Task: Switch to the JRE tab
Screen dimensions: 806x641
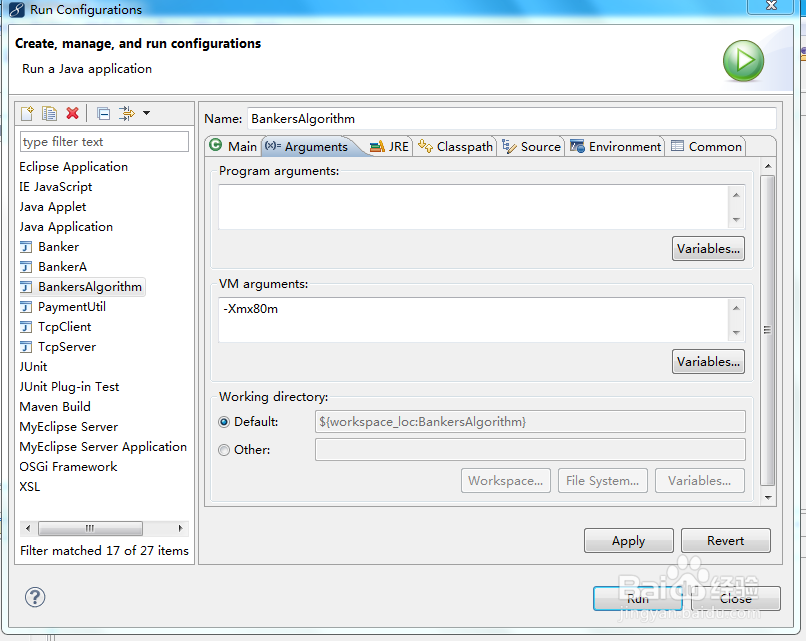Action: (389, 146)
